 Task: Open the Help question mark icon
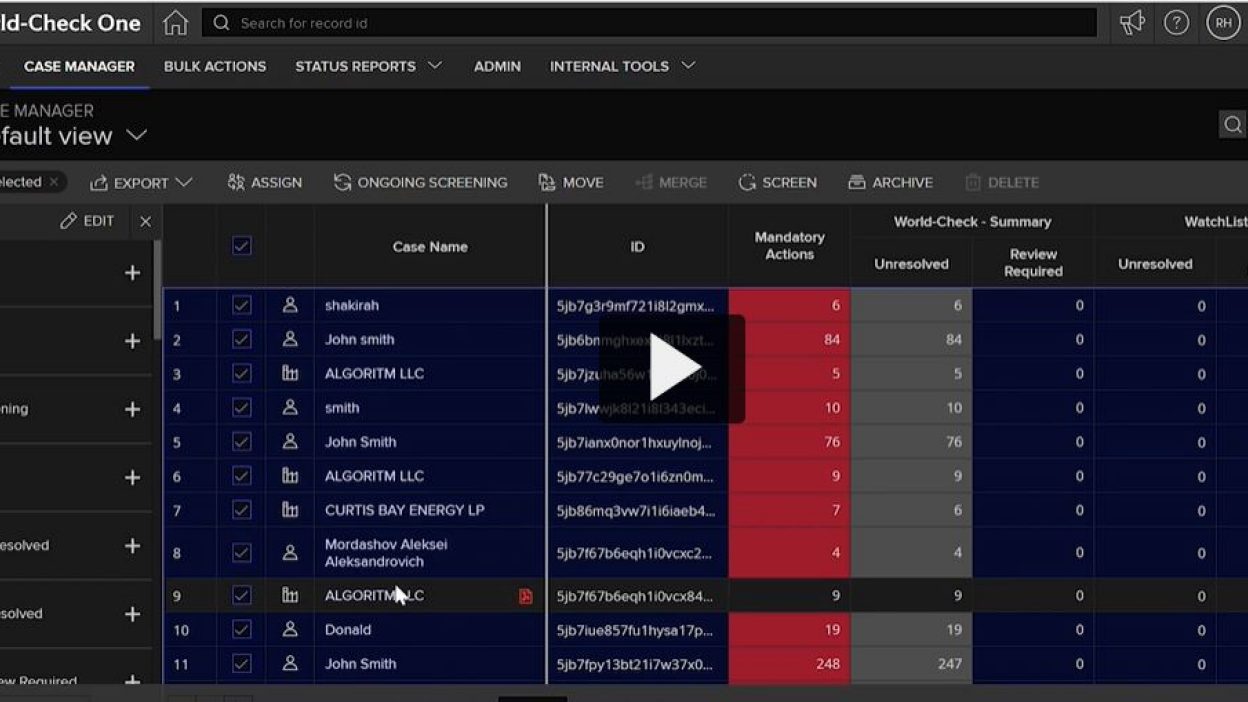1177,23
